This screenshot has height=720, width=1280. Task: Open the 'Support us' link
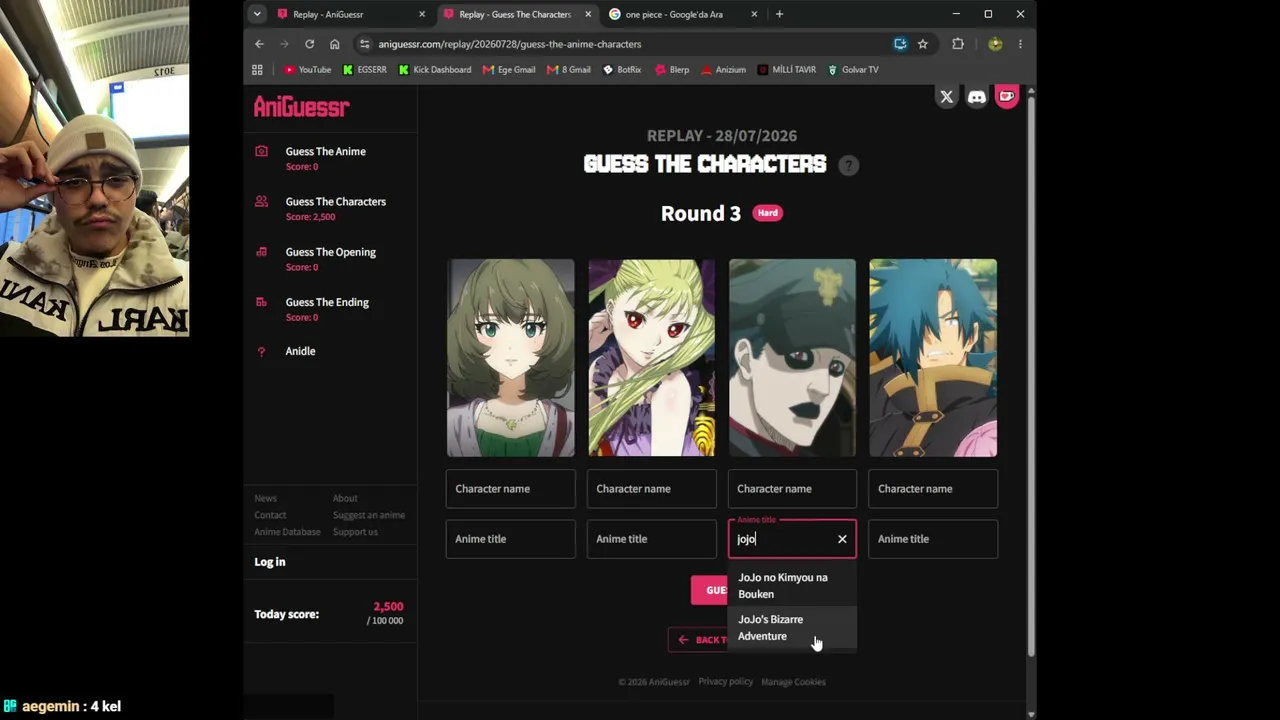[x=355, y=532]
